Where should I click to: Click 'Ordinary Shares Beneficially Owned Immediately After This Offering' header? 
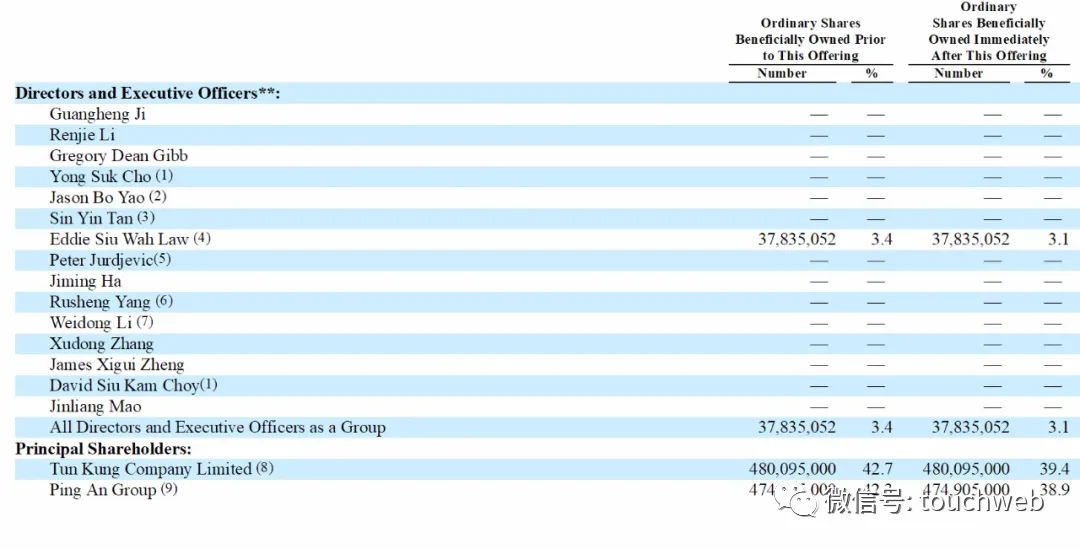988,31
